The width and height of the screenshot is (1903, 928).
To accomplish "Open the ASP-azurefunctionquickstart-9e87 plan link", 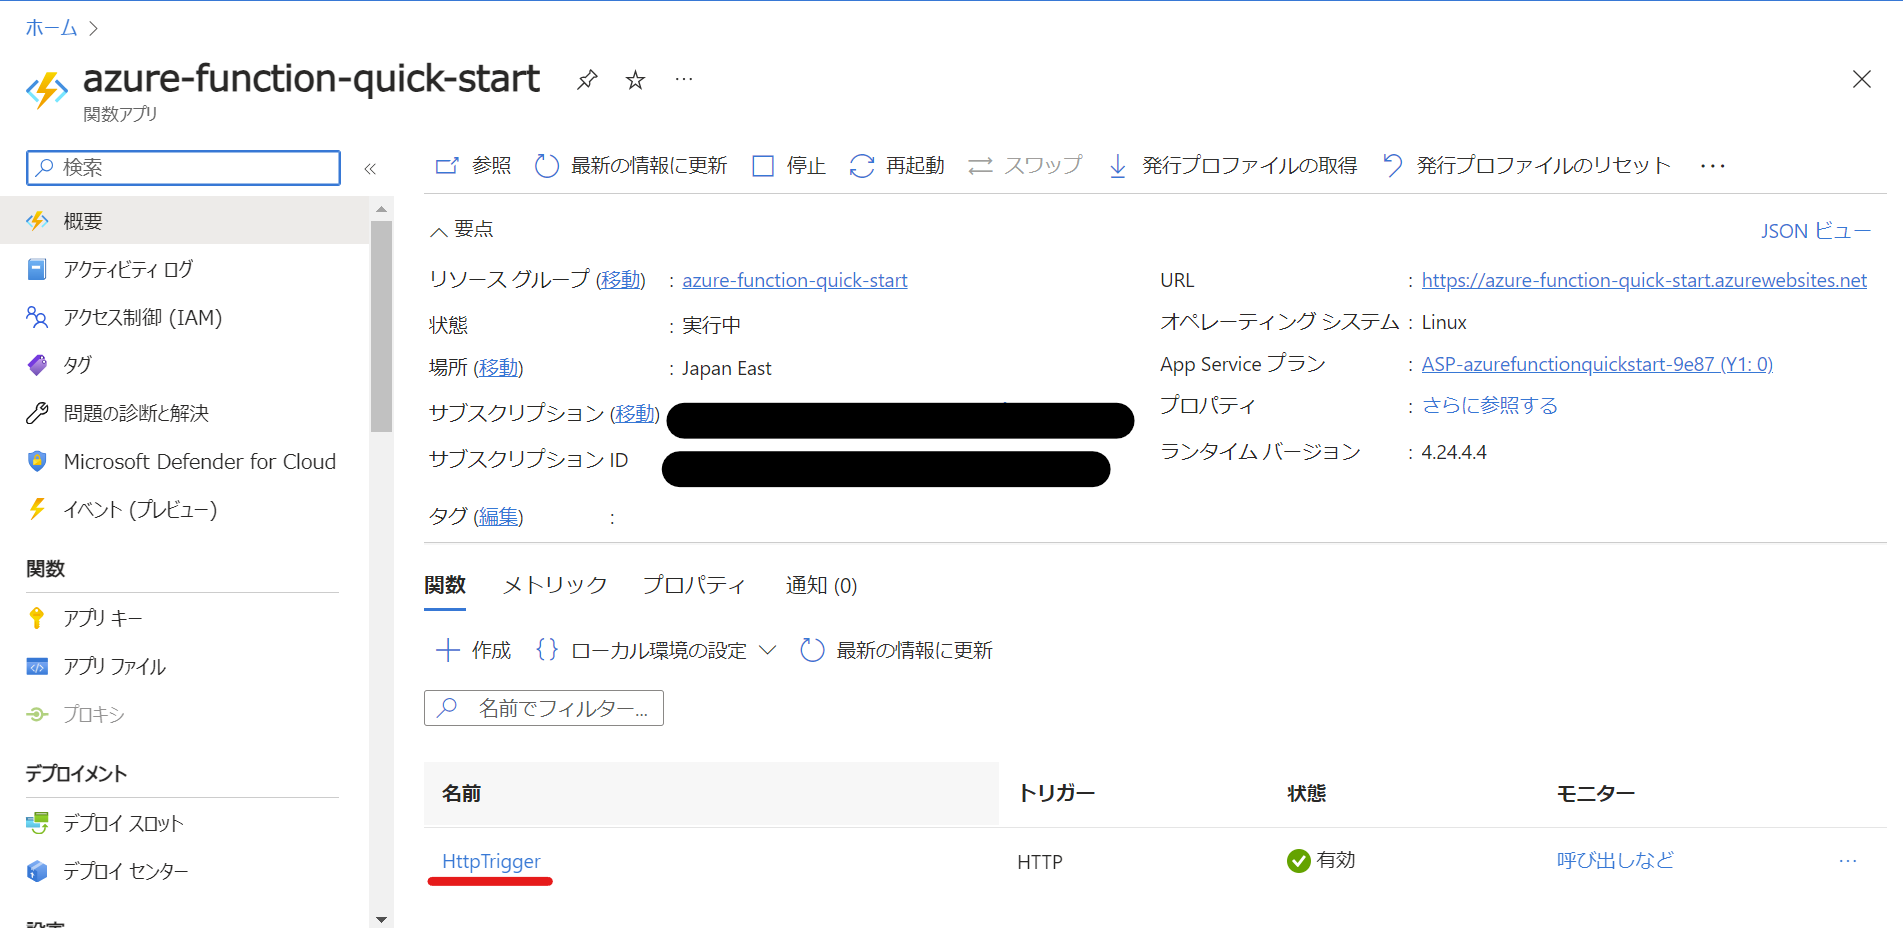I will (1597, 364).
